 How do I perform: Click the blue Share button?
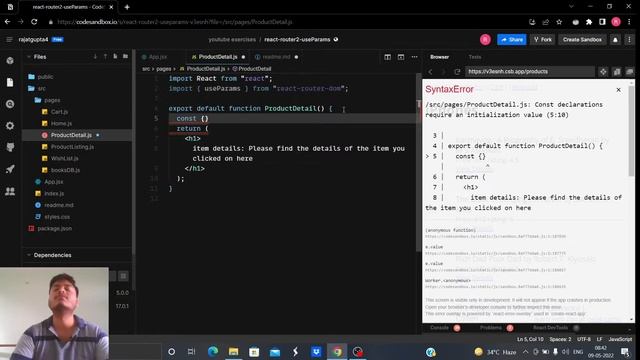click(512, 40)
